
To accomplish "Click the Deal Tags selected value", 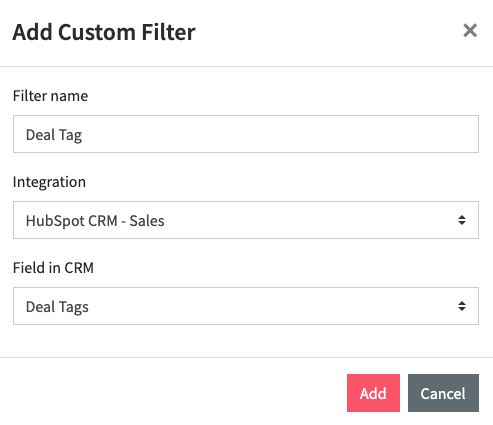I will pos(57,307).
